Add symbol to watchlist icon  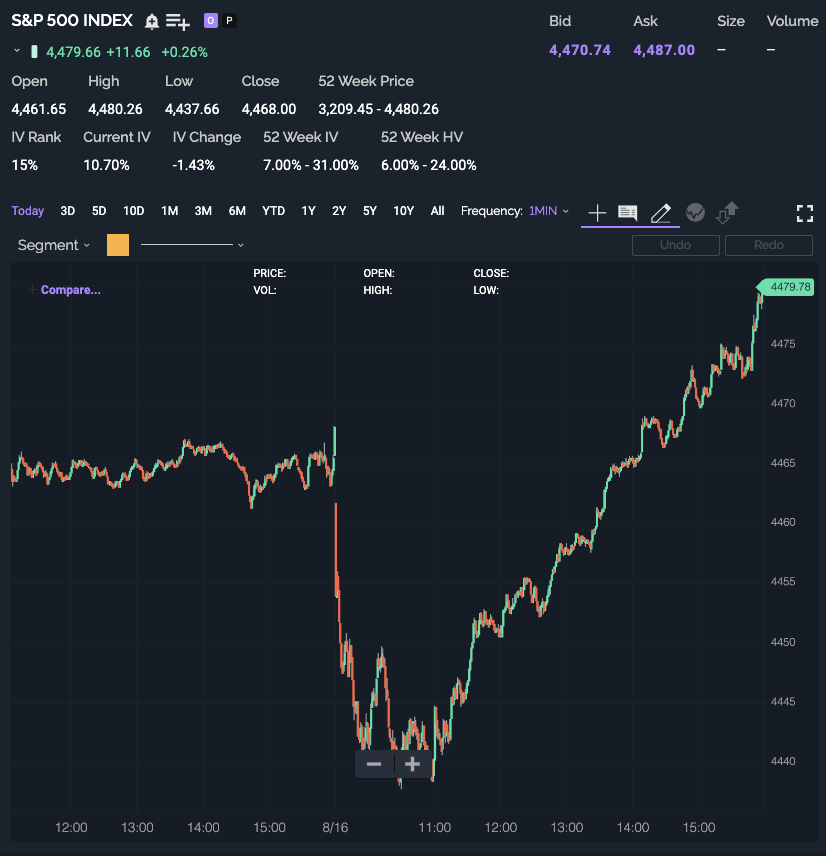pos(177,22)
